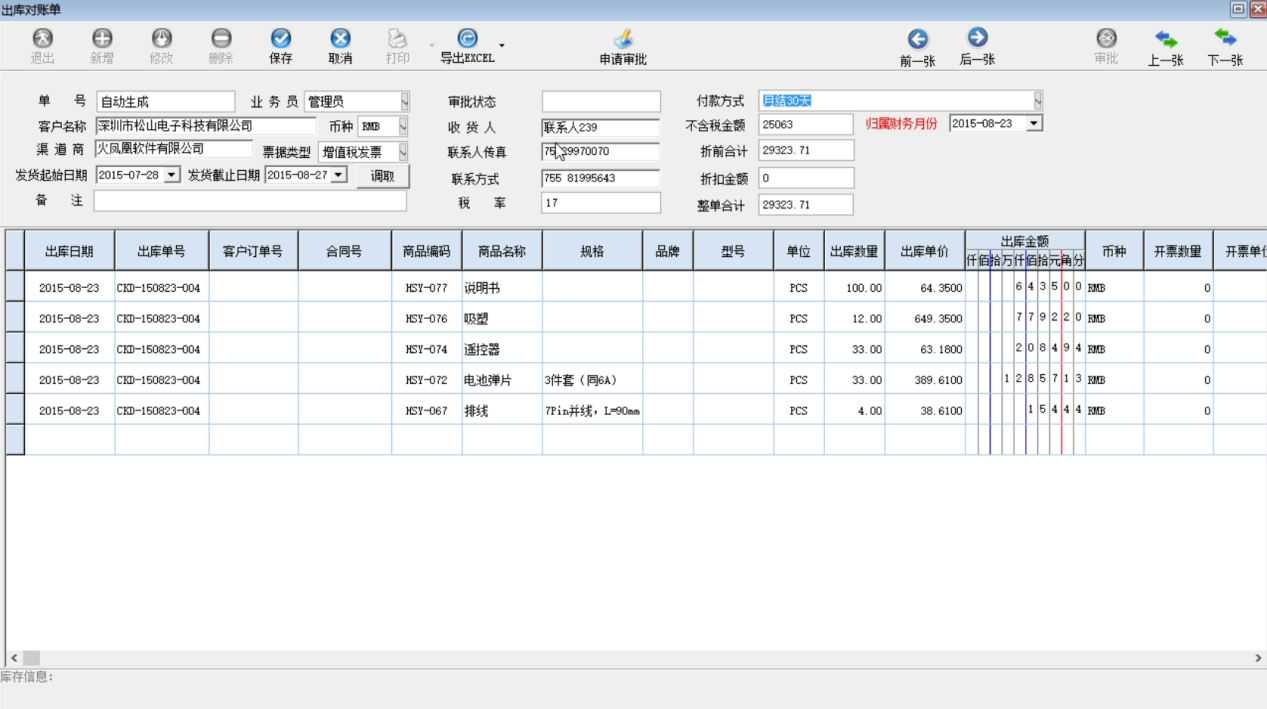Open dropdown arrow beside 打印
1267x709 pixels.
pos(432,45)
